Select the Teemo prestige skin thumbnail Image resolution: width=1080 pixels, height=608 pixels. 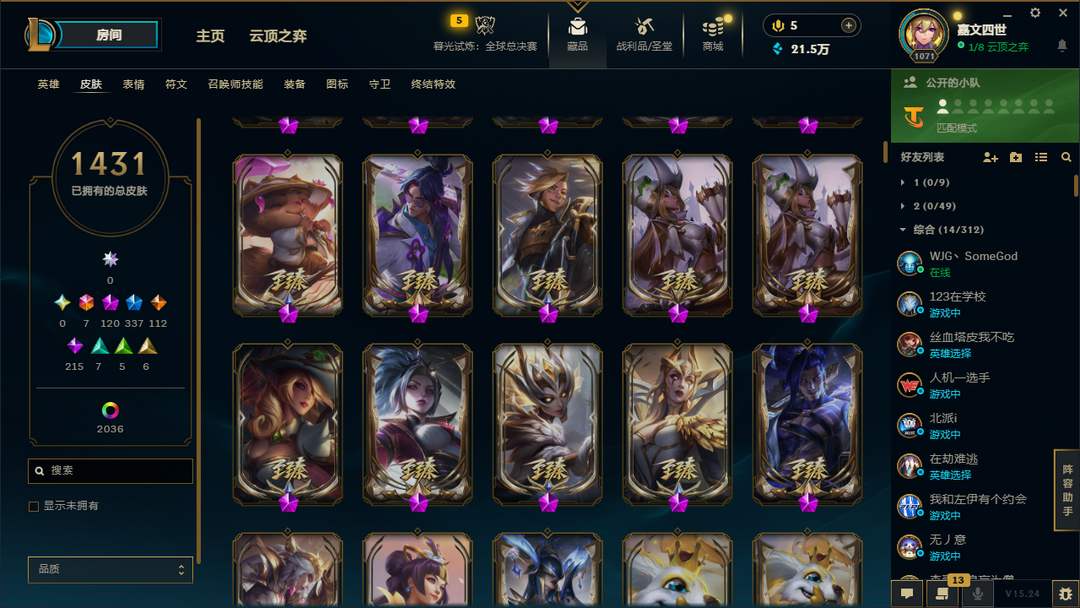(287, 235)
